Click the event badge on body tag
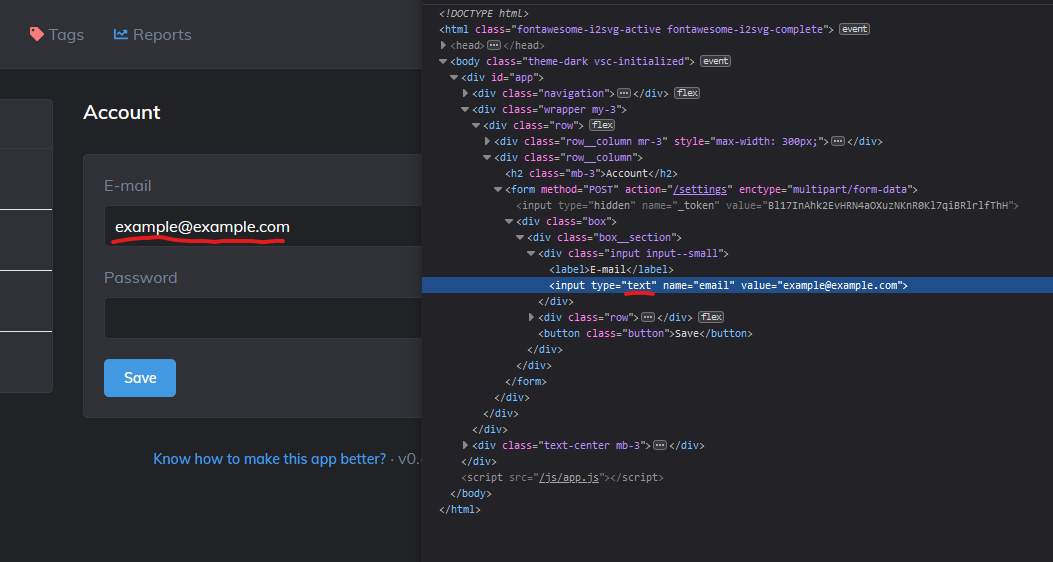 [x=715, y=61]
